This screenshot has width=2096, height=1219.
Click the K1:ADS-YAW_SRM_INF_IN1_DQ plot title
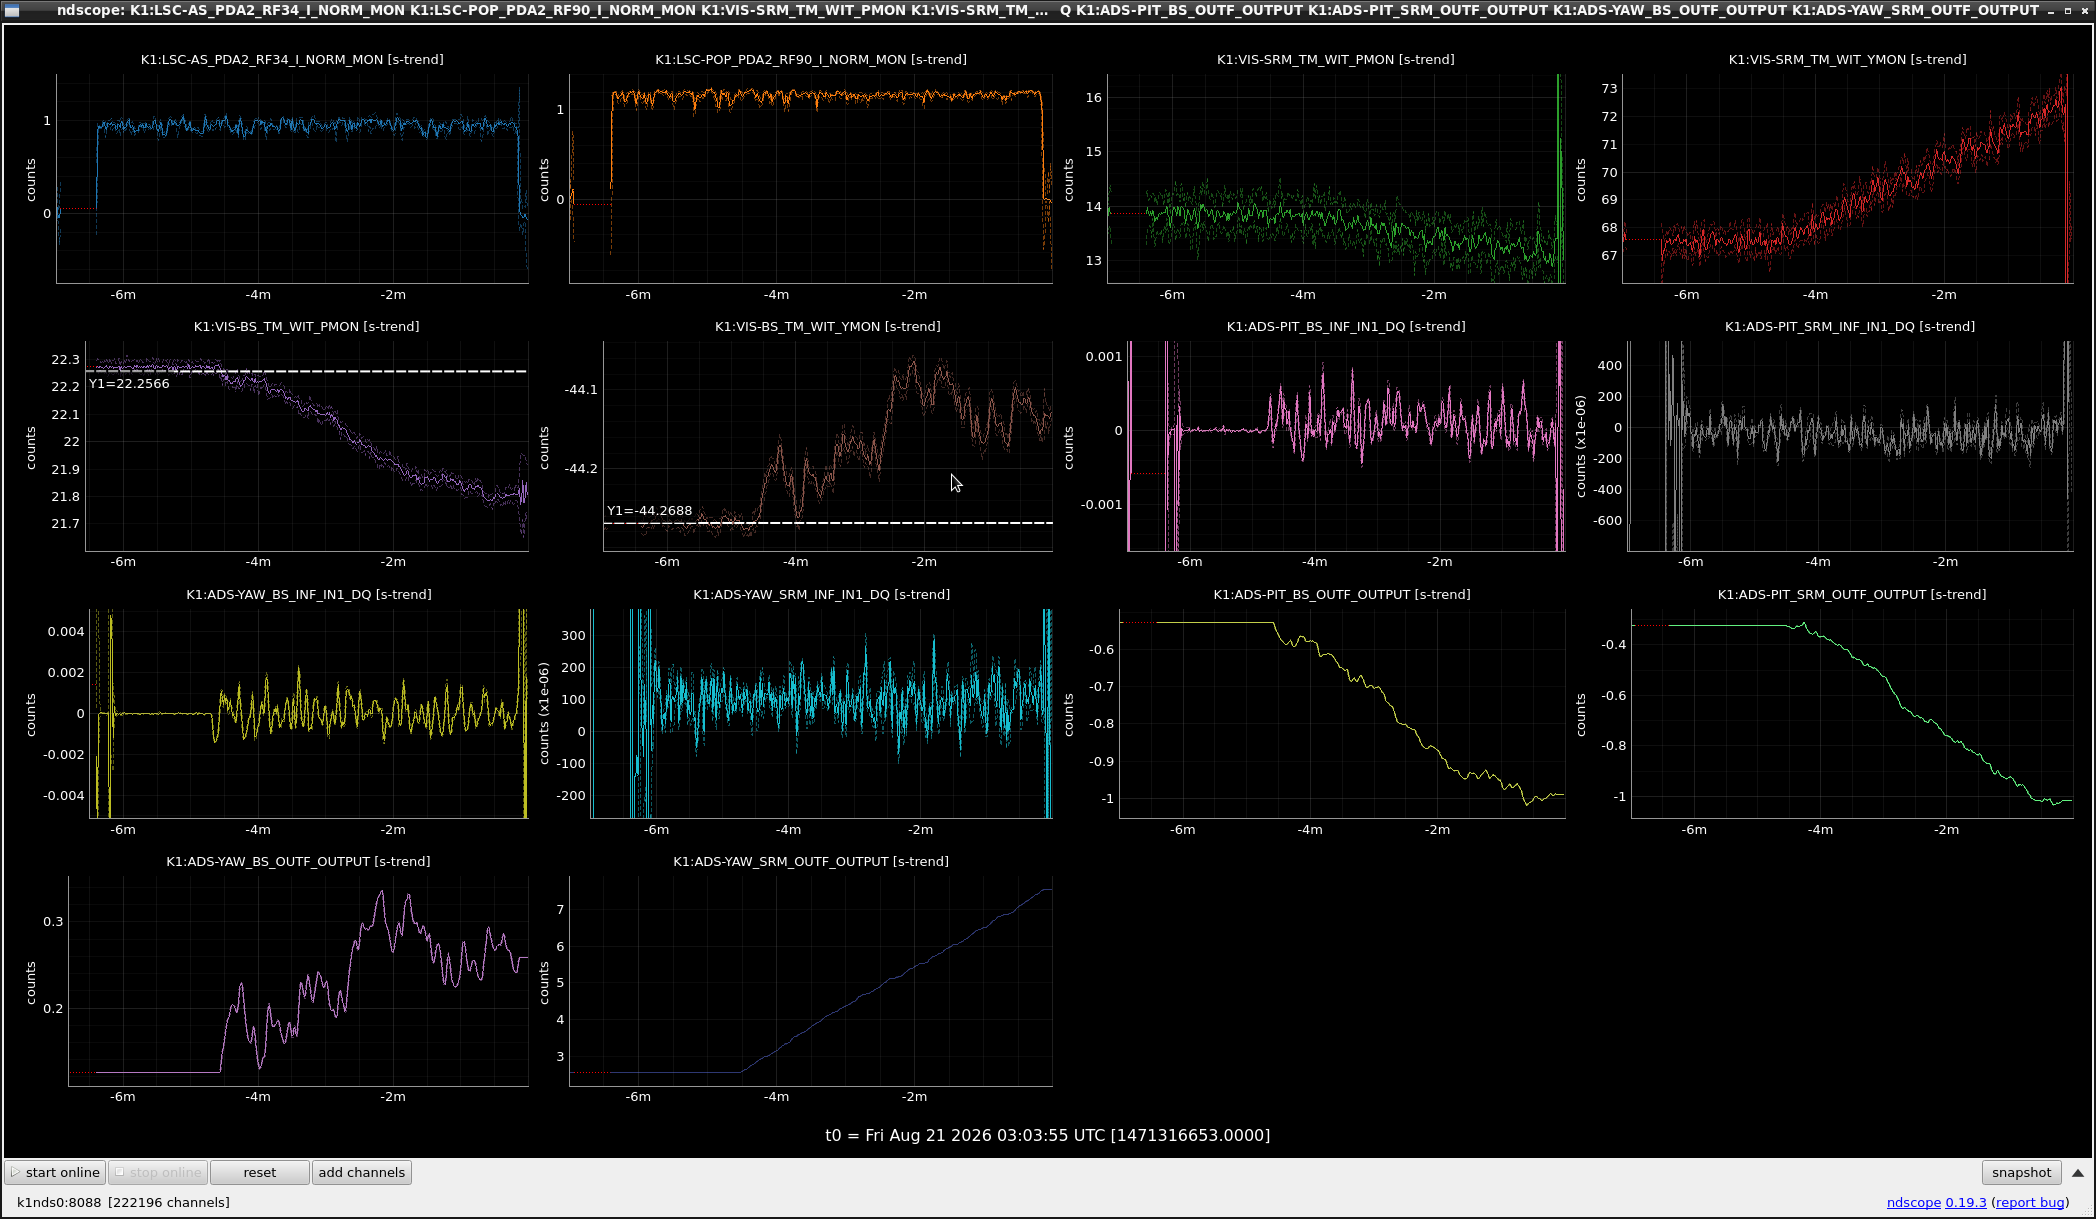pos(821,595)
